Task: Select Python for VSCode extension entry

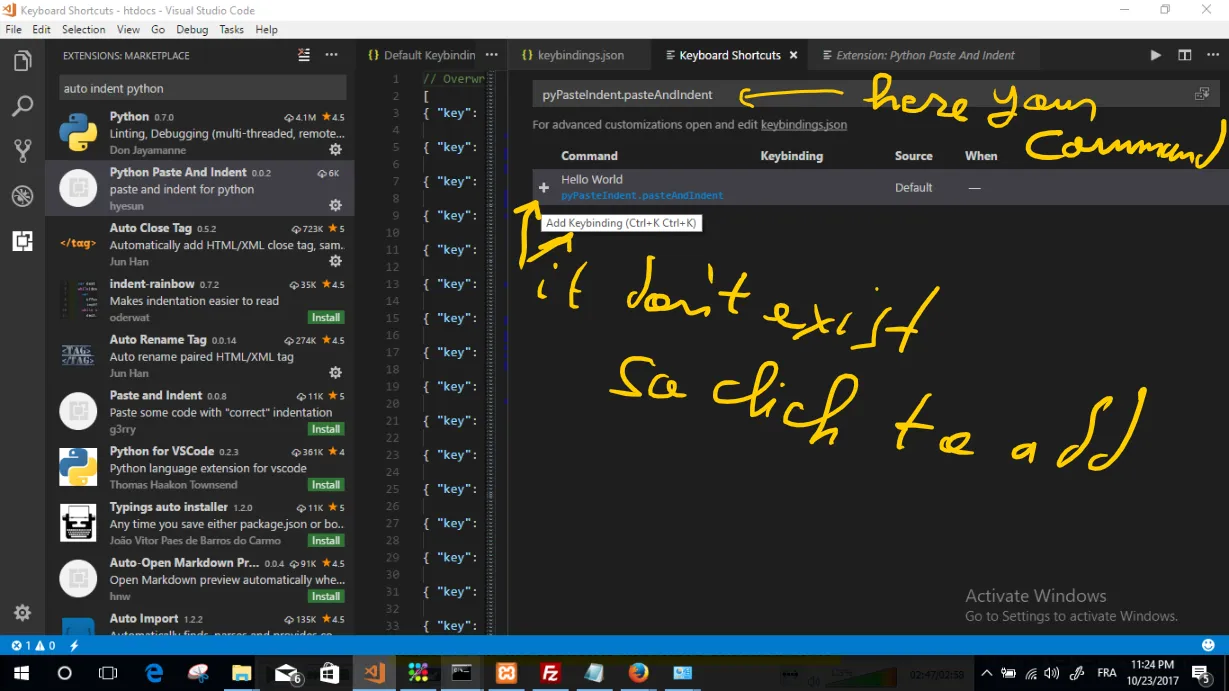Action: click(x=200, y=468)
